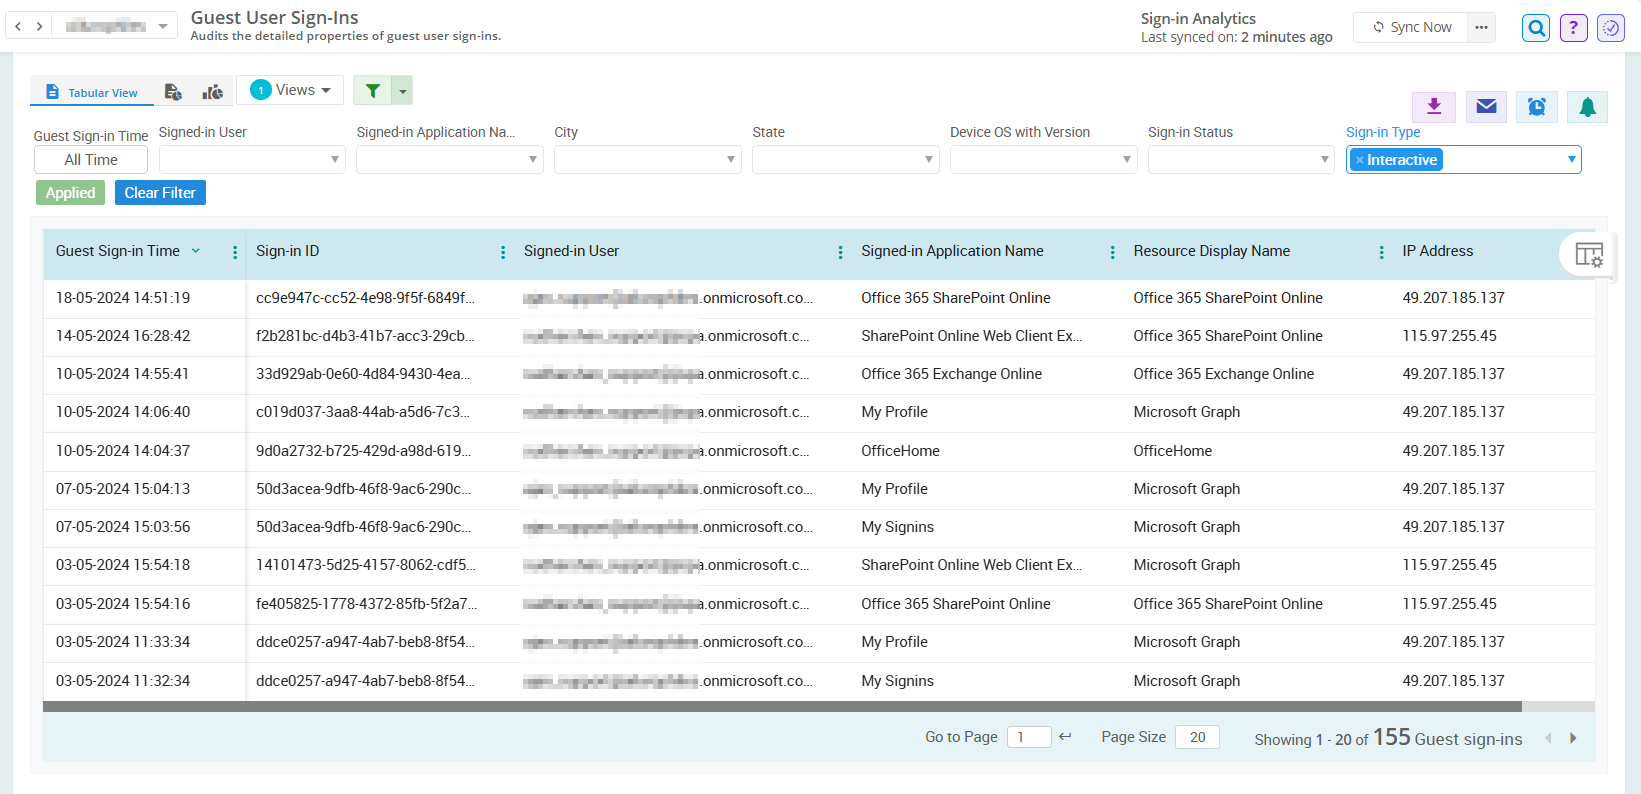
Task: Click the green alert bell icon
Action: pyautogui.click(x=1587, y=106)
